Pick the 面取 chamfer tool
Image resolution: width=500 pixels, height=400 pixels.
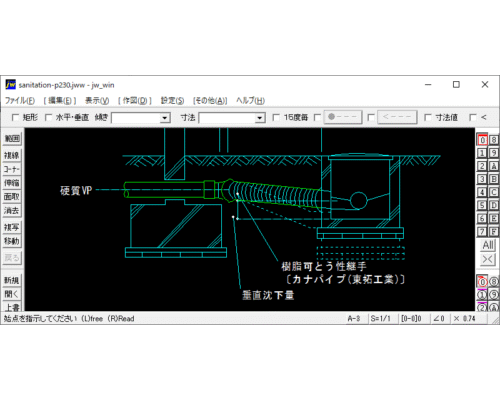point(12,197)
